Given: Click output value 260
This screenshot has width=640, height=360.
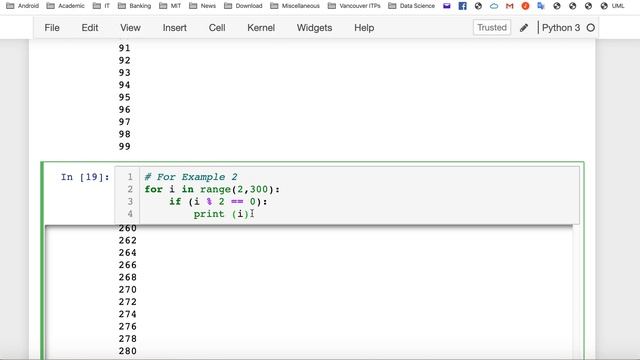Looking at the screenshot, I should point(128,229).
